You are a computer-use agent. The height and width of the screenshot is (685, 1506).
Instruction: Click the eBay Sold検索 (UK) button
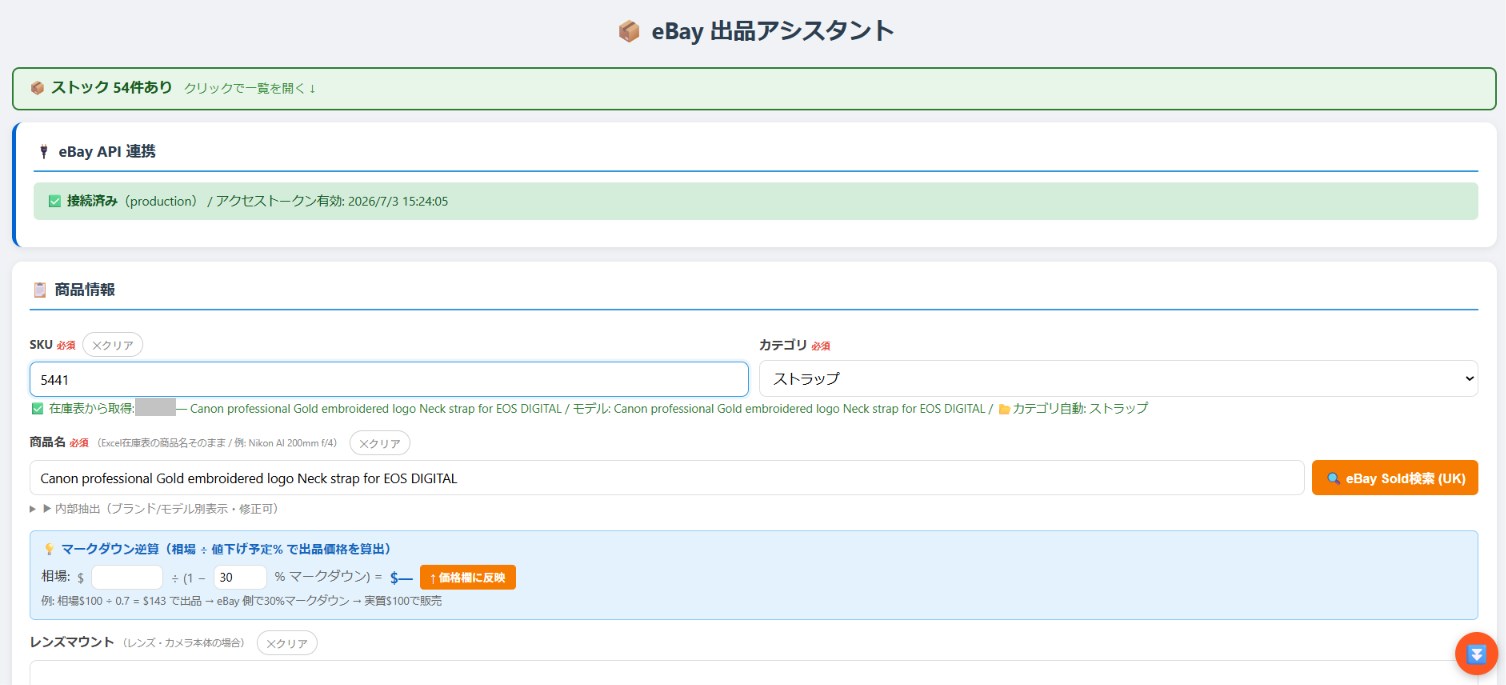point(1394,478)
